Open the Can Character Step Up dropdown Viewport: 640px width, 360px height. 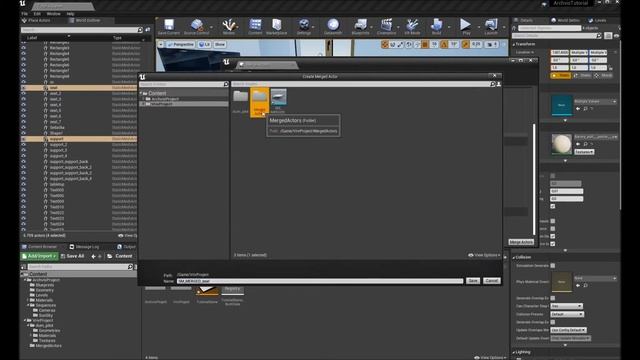click(566, 306)
